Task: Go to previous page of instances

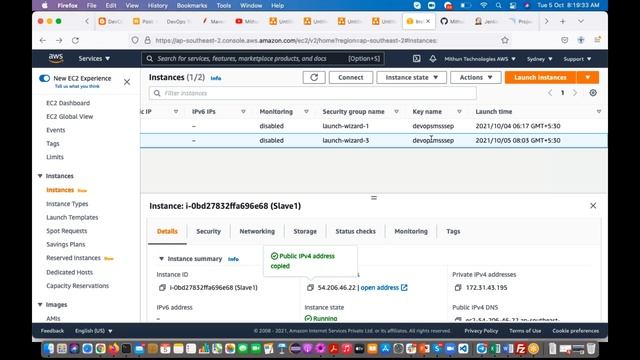Action: [550, 93]
